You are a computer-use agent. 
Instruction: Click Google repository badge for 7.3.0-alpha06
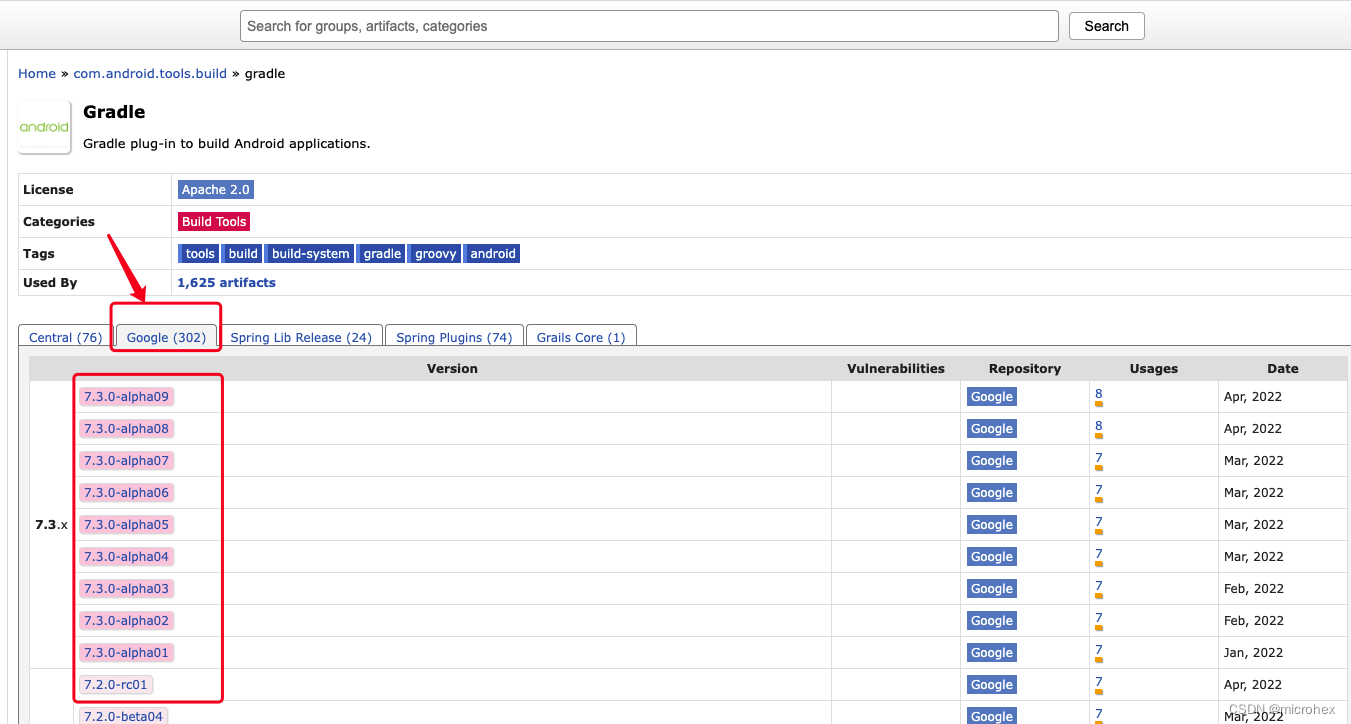[x=992, y=493]
